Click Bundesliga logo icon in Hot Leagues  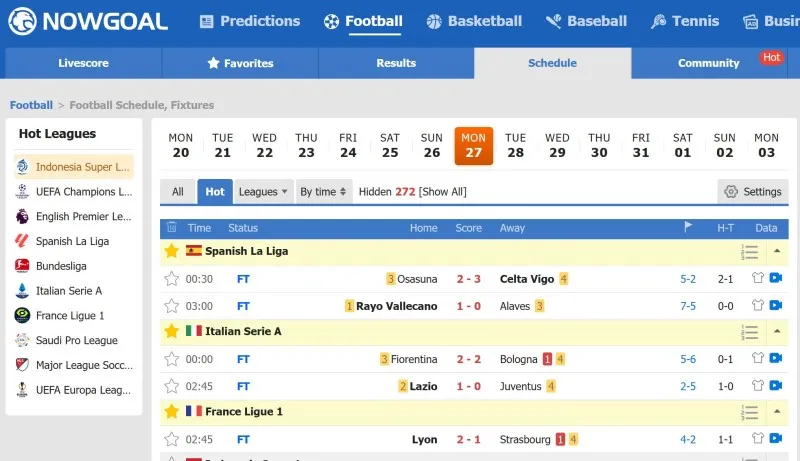tap(22, 266)
